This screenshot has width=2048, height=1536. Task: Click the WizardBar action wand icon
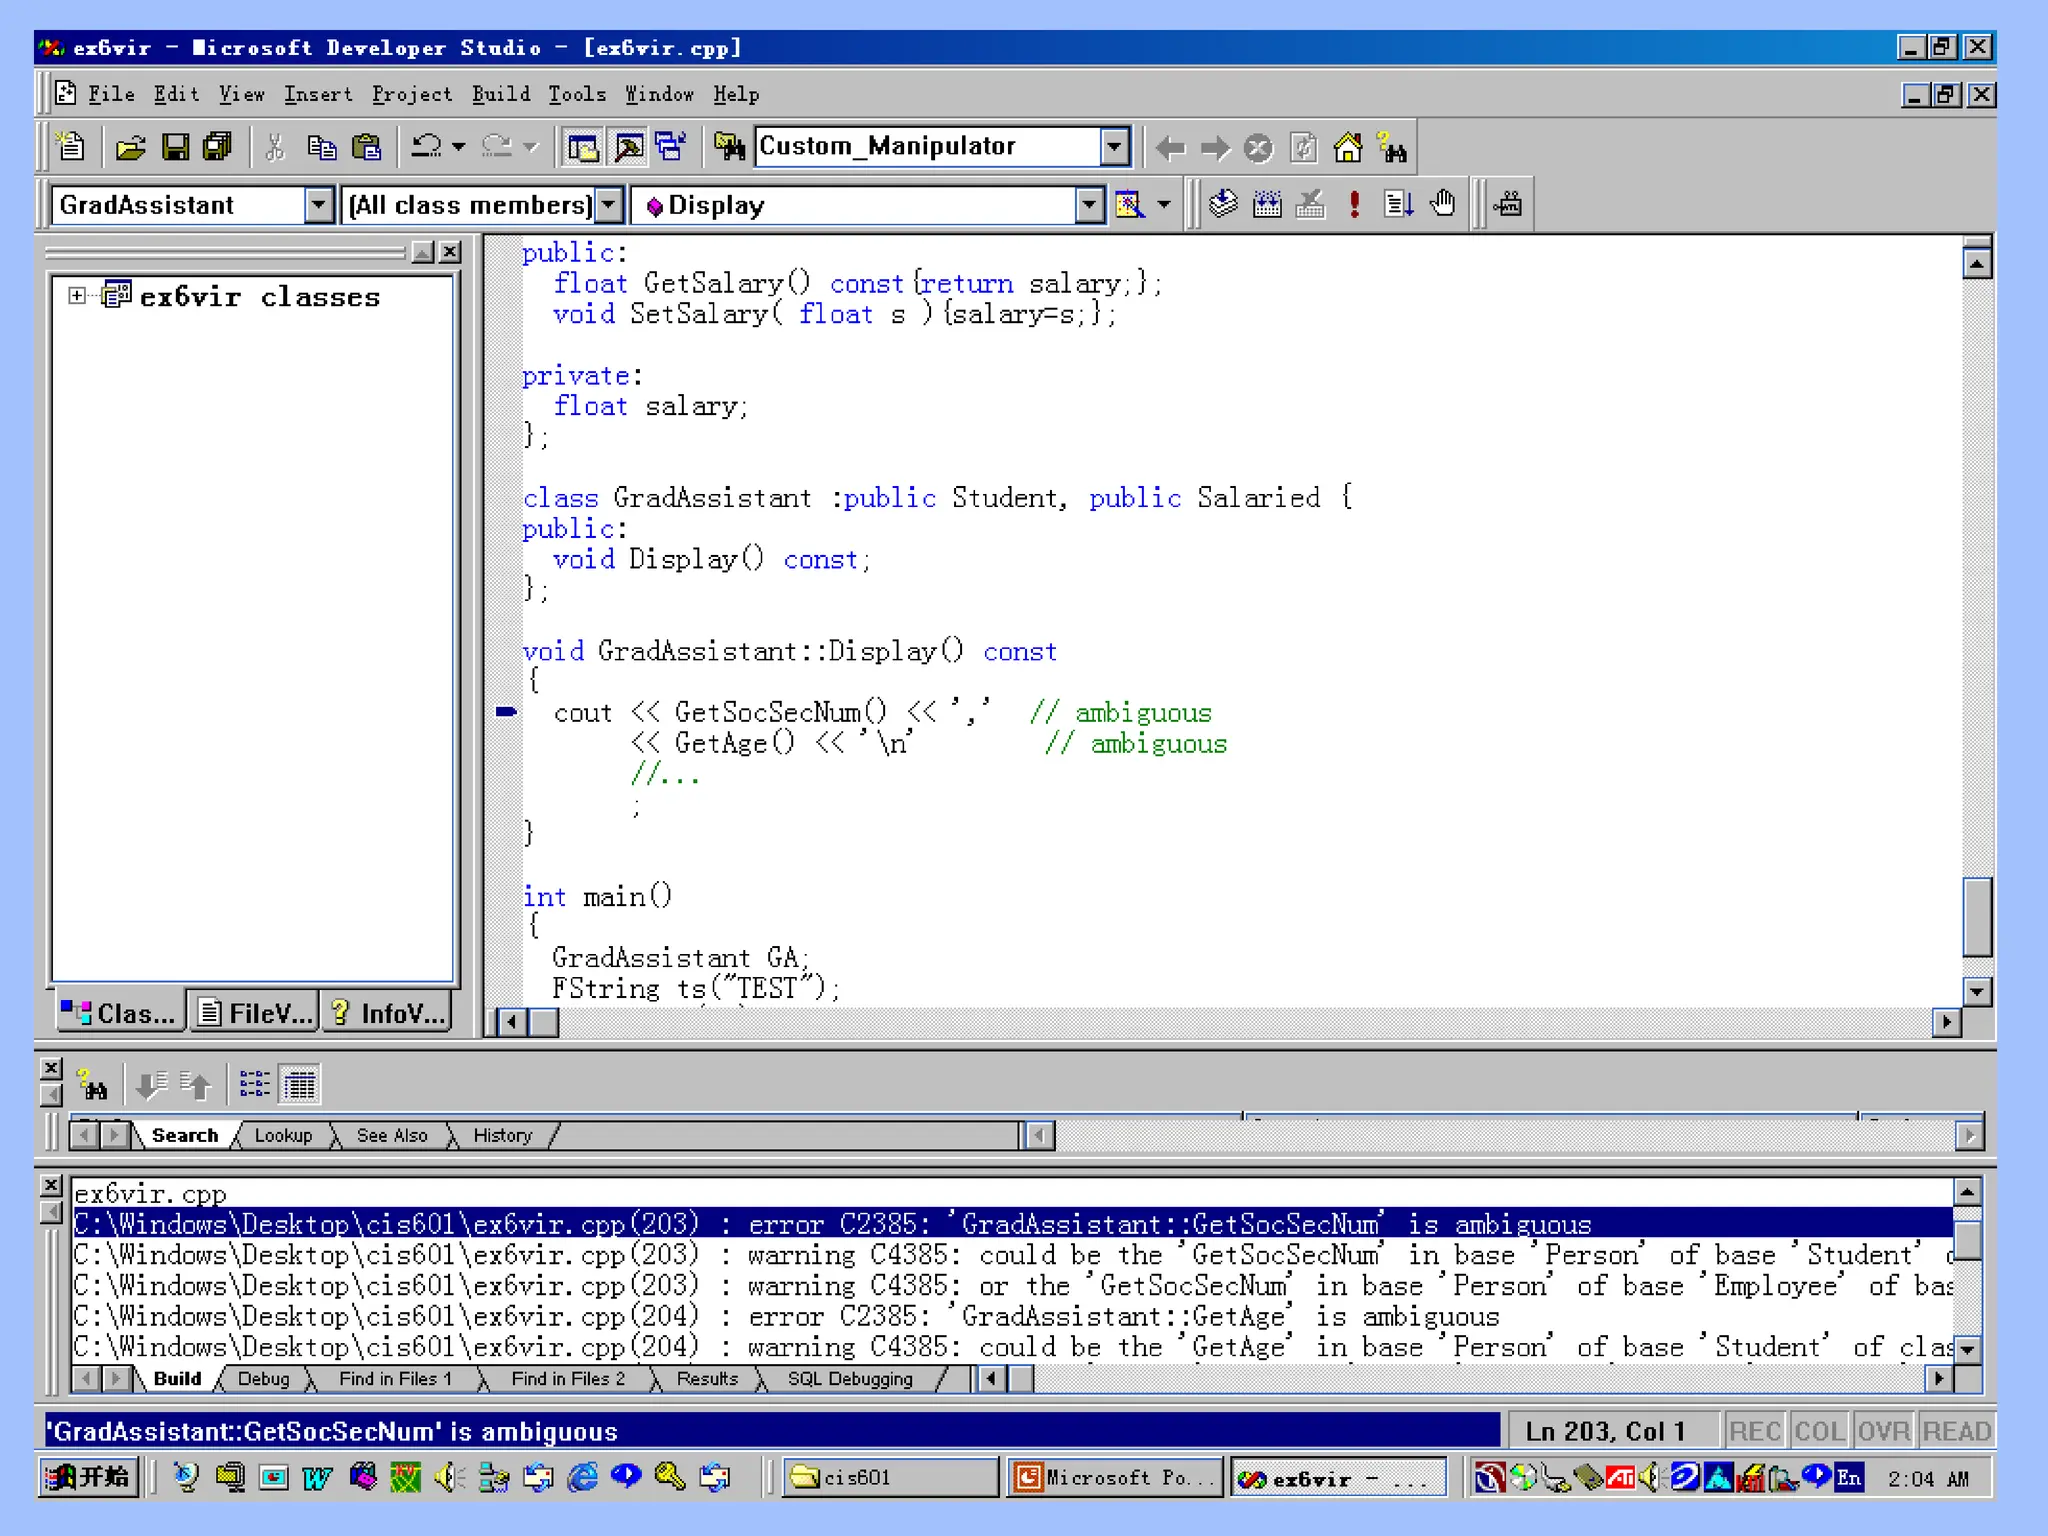tap(1130, 205)
